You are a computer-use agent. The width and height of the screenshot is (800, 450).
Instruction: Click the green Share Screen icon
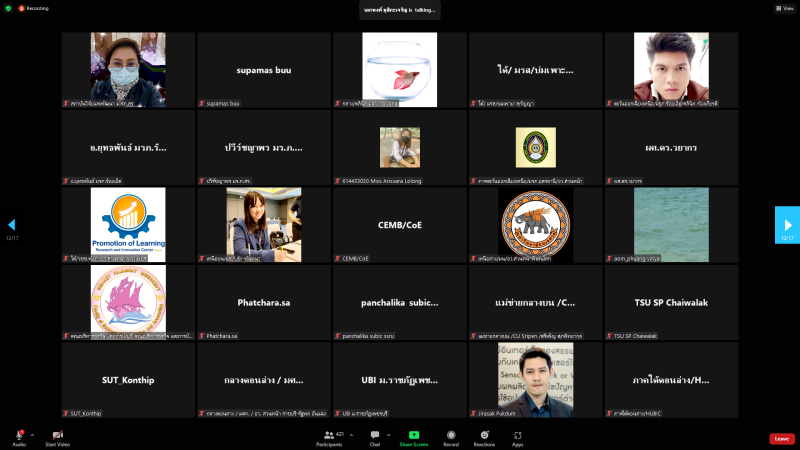point(413,436)
